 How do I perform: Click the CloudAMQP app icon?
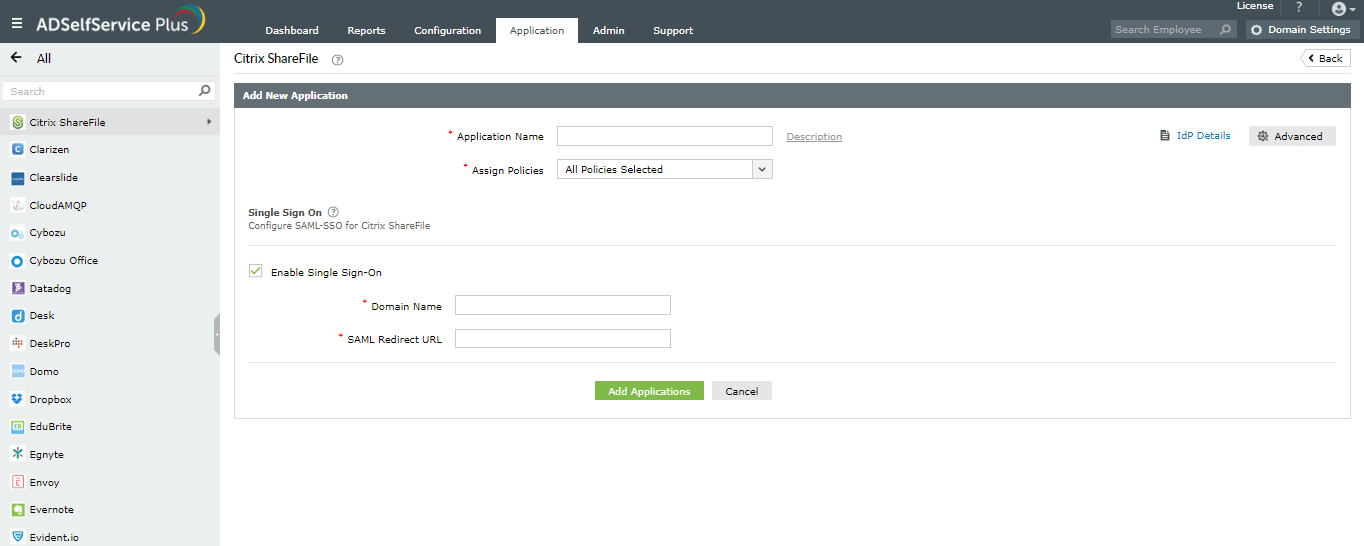point(18,205)
